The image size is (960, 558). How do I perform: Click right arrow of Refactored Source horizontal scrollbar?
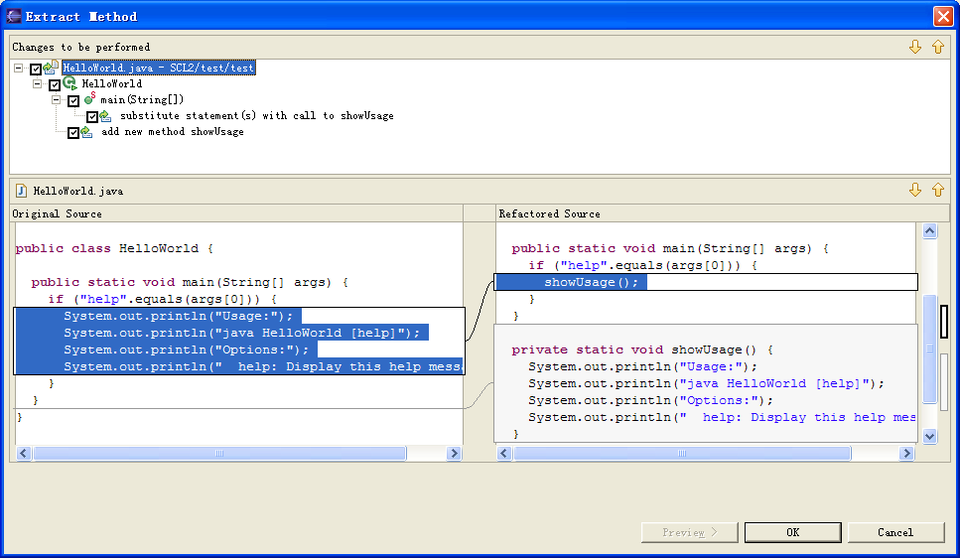coord(907,453)
